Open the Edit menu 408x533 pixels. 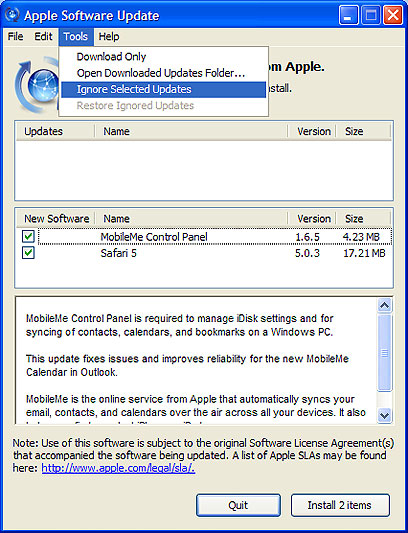(x=43, y=37)
